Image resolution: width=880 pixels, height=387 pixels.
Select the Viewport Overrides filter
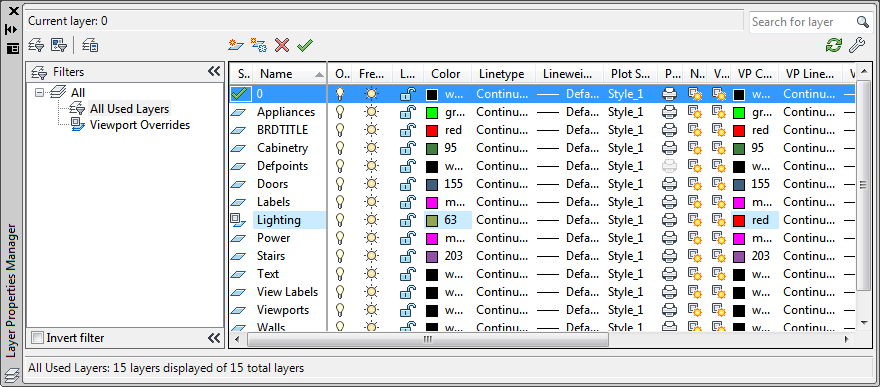pyautogui.click(x=140, y=125)
